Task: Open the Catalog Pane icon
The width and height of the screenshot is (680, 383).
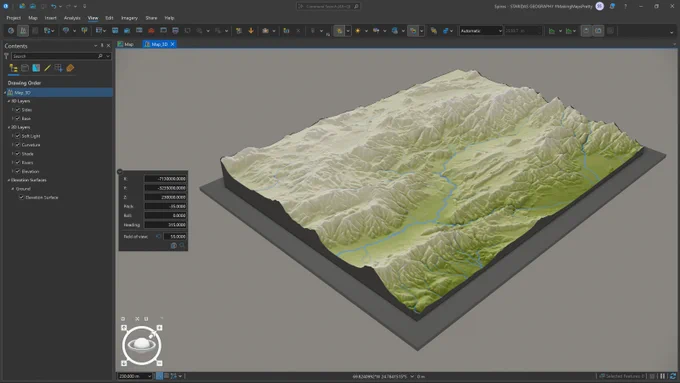Action: click(x=115, y=31)
